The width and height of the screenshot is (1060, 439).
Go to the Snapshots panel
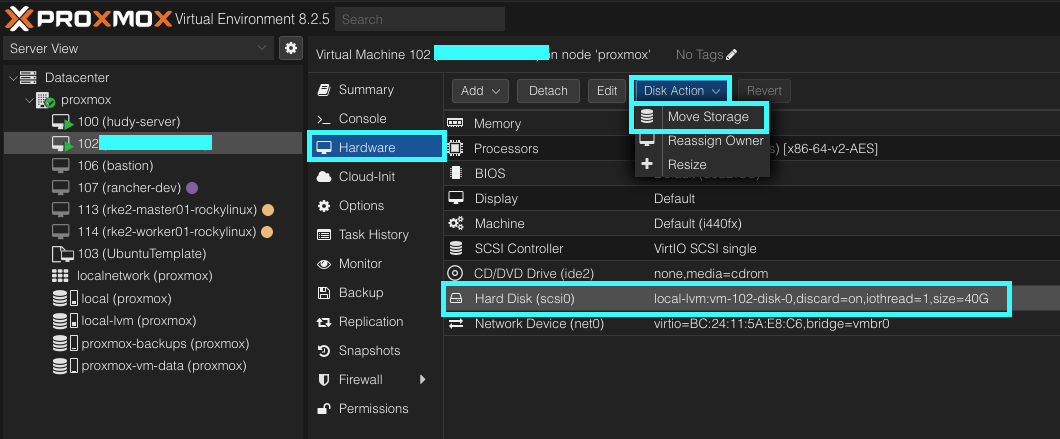point(369,350)
